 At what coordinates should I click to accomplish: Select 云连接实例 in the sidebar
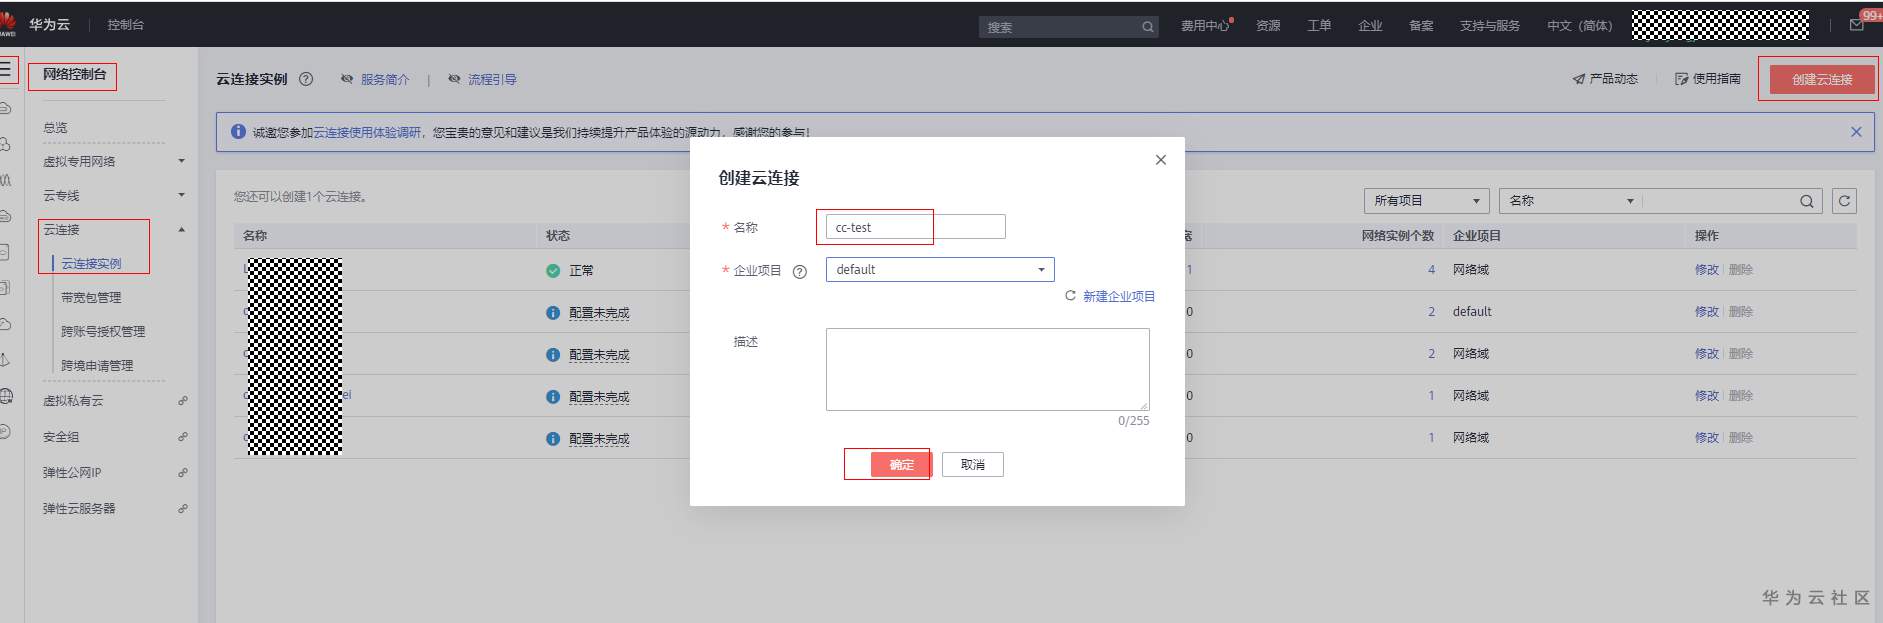tap(91, 264)
